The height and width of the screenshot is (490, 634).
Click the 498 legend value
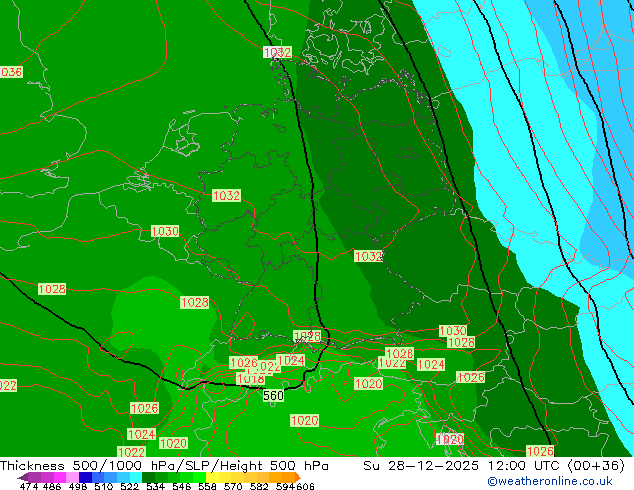(x=78, y=486)
